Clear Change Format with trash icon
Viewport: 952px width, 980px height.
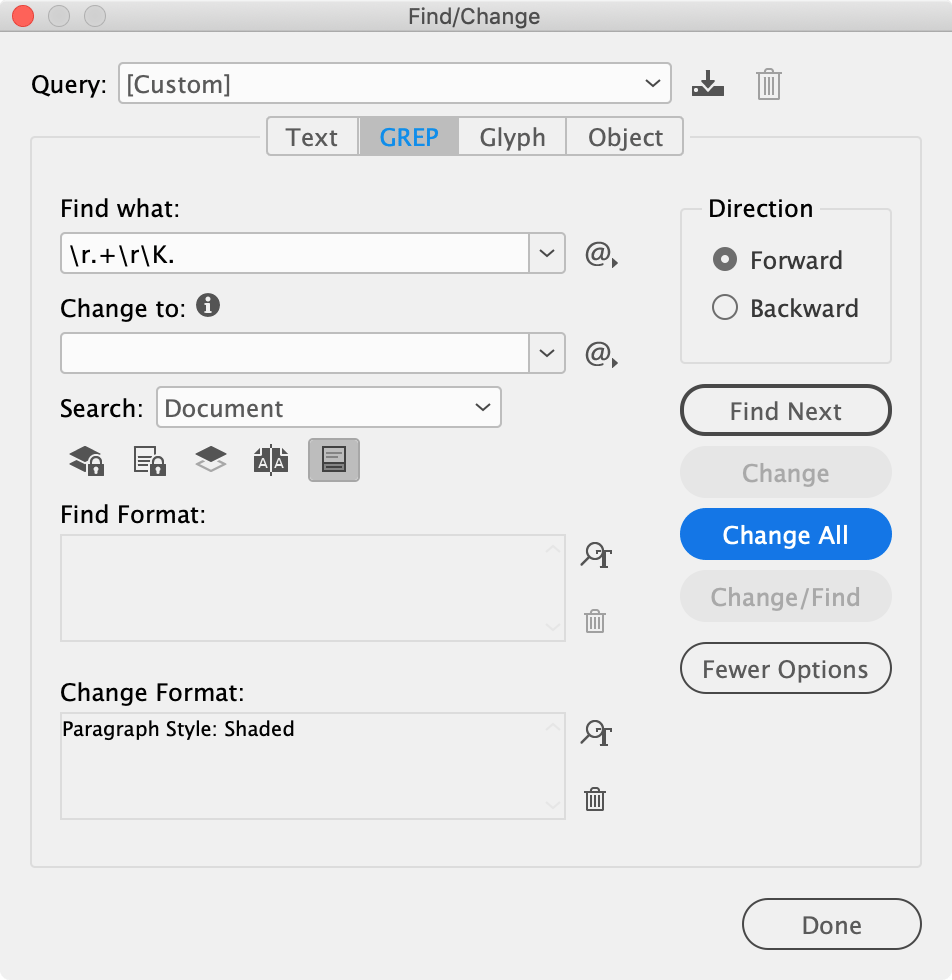tap(595, 799)
